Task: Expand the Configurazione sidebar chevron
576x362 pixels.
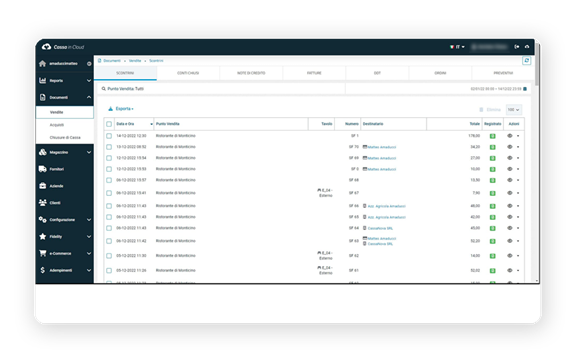Action: point(89,220)
